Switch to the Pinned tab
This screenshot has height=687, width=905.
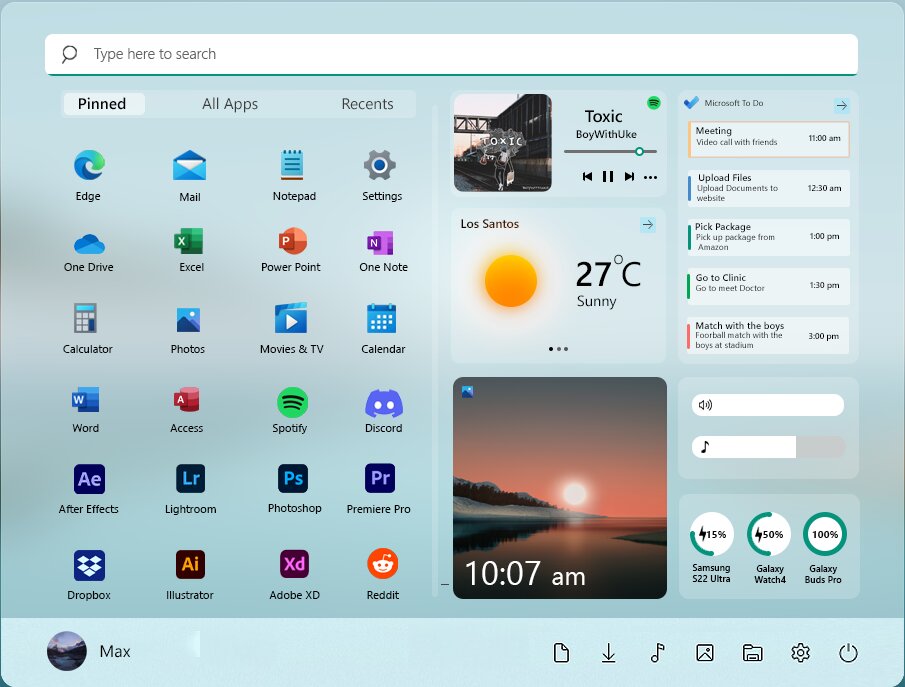pyautogui.click(x=104, y=104)
